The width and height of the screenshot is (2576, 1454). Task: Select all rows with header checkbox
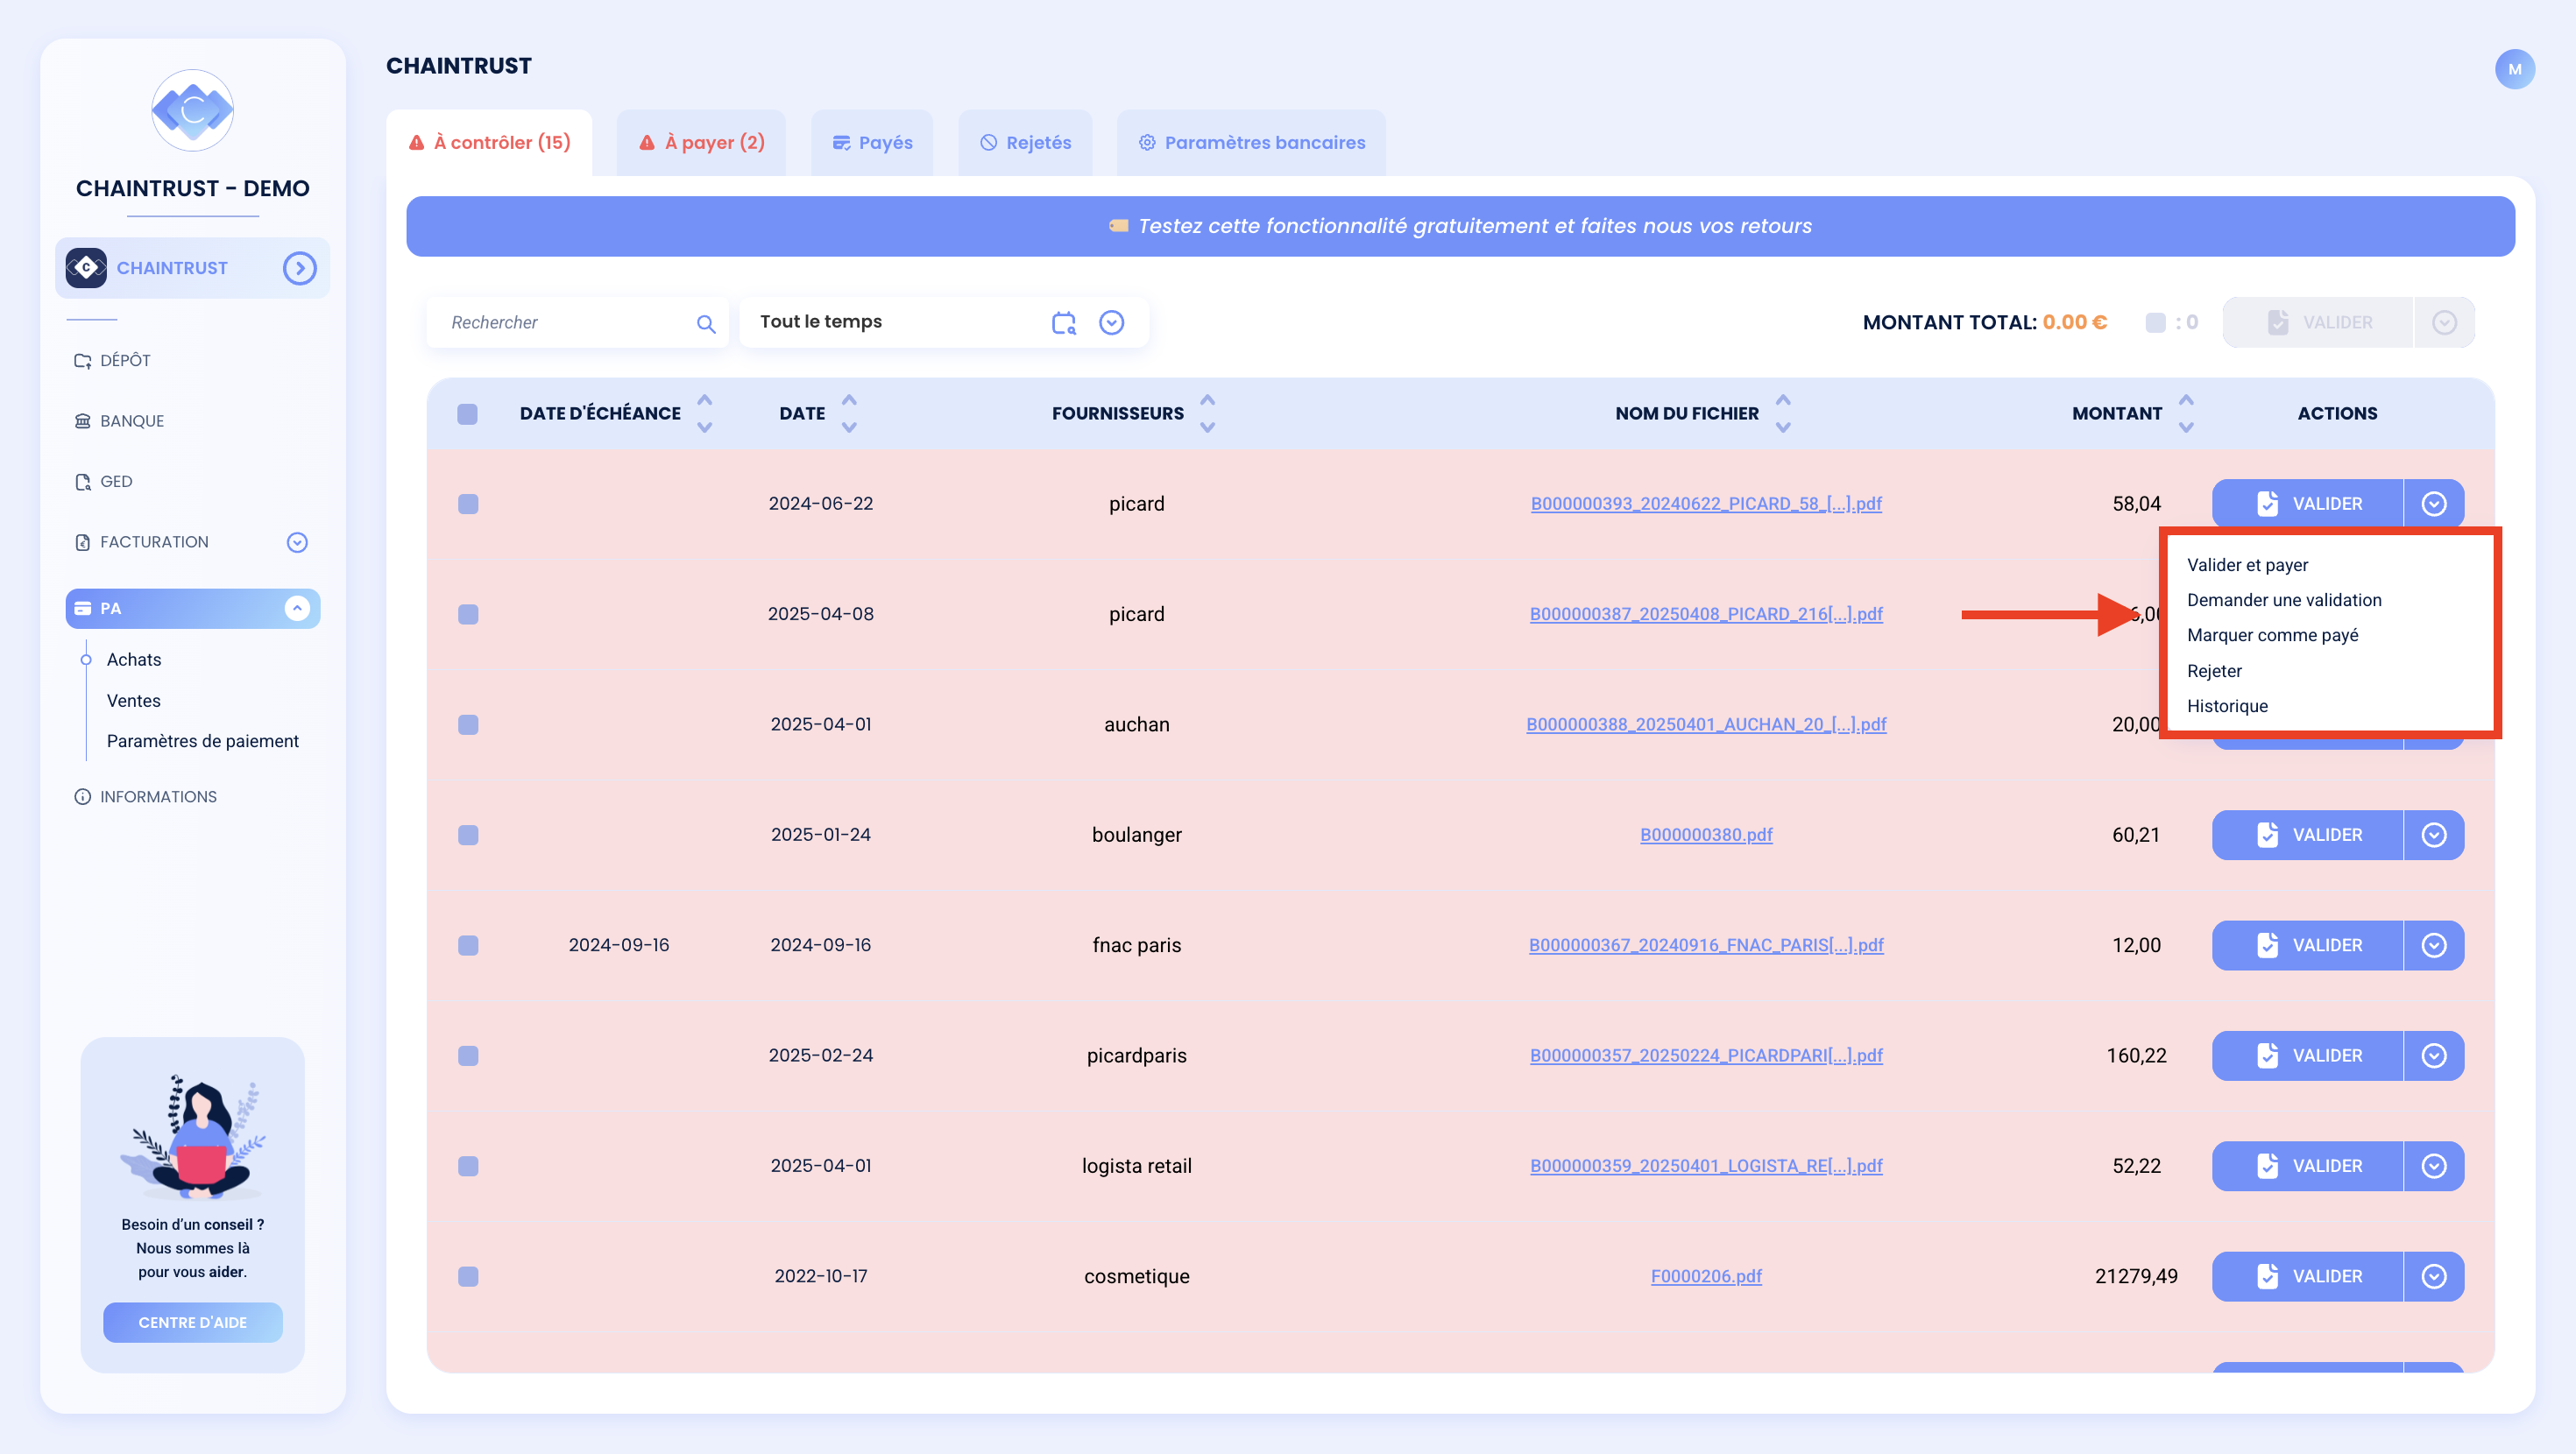(467, 414)
